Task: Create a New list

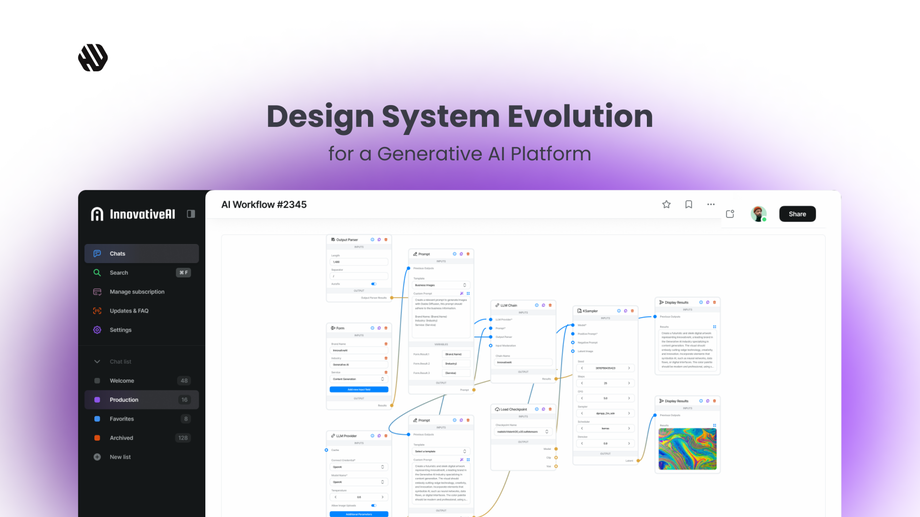Action: pos(141,457)
